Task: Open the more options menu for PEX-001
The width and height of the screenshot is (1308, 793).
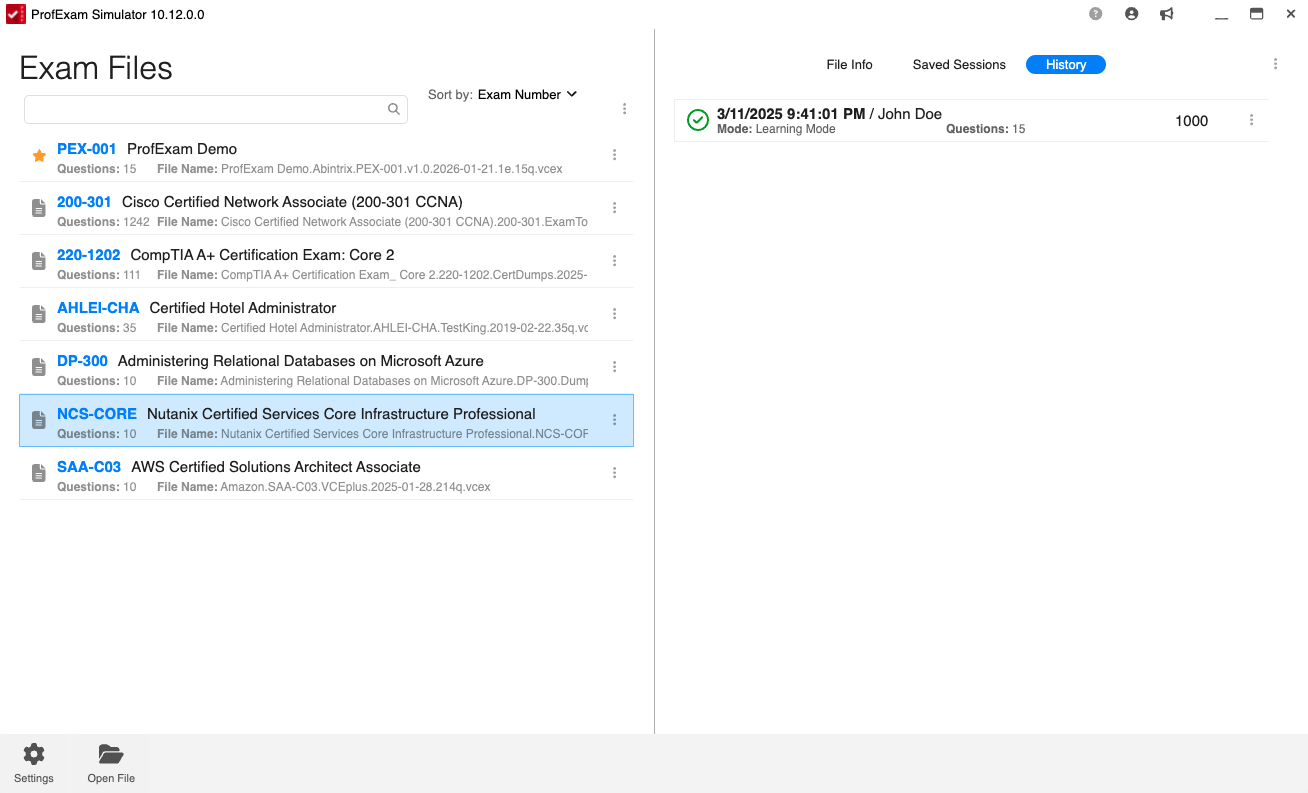Action: tap(614, 155)
